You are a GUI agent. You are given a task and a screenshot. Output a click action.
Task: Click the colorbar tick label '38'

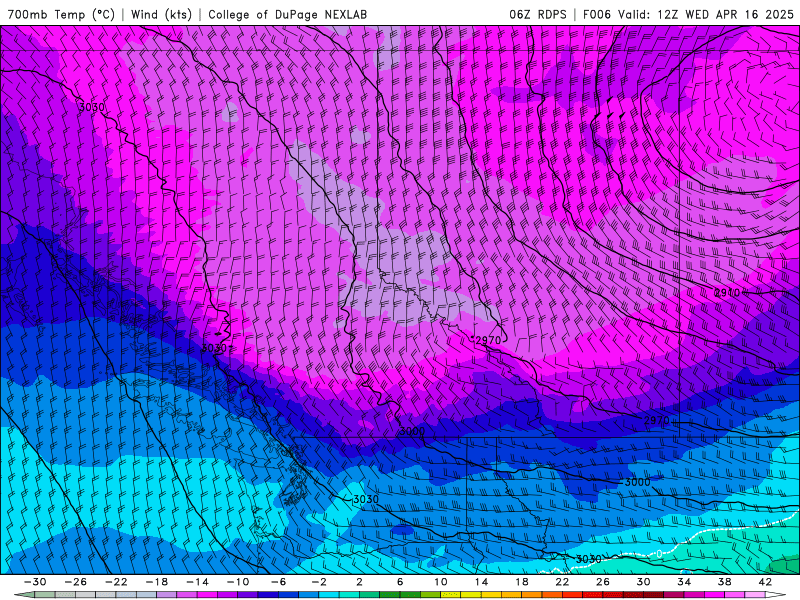click(x=724, y=582)
